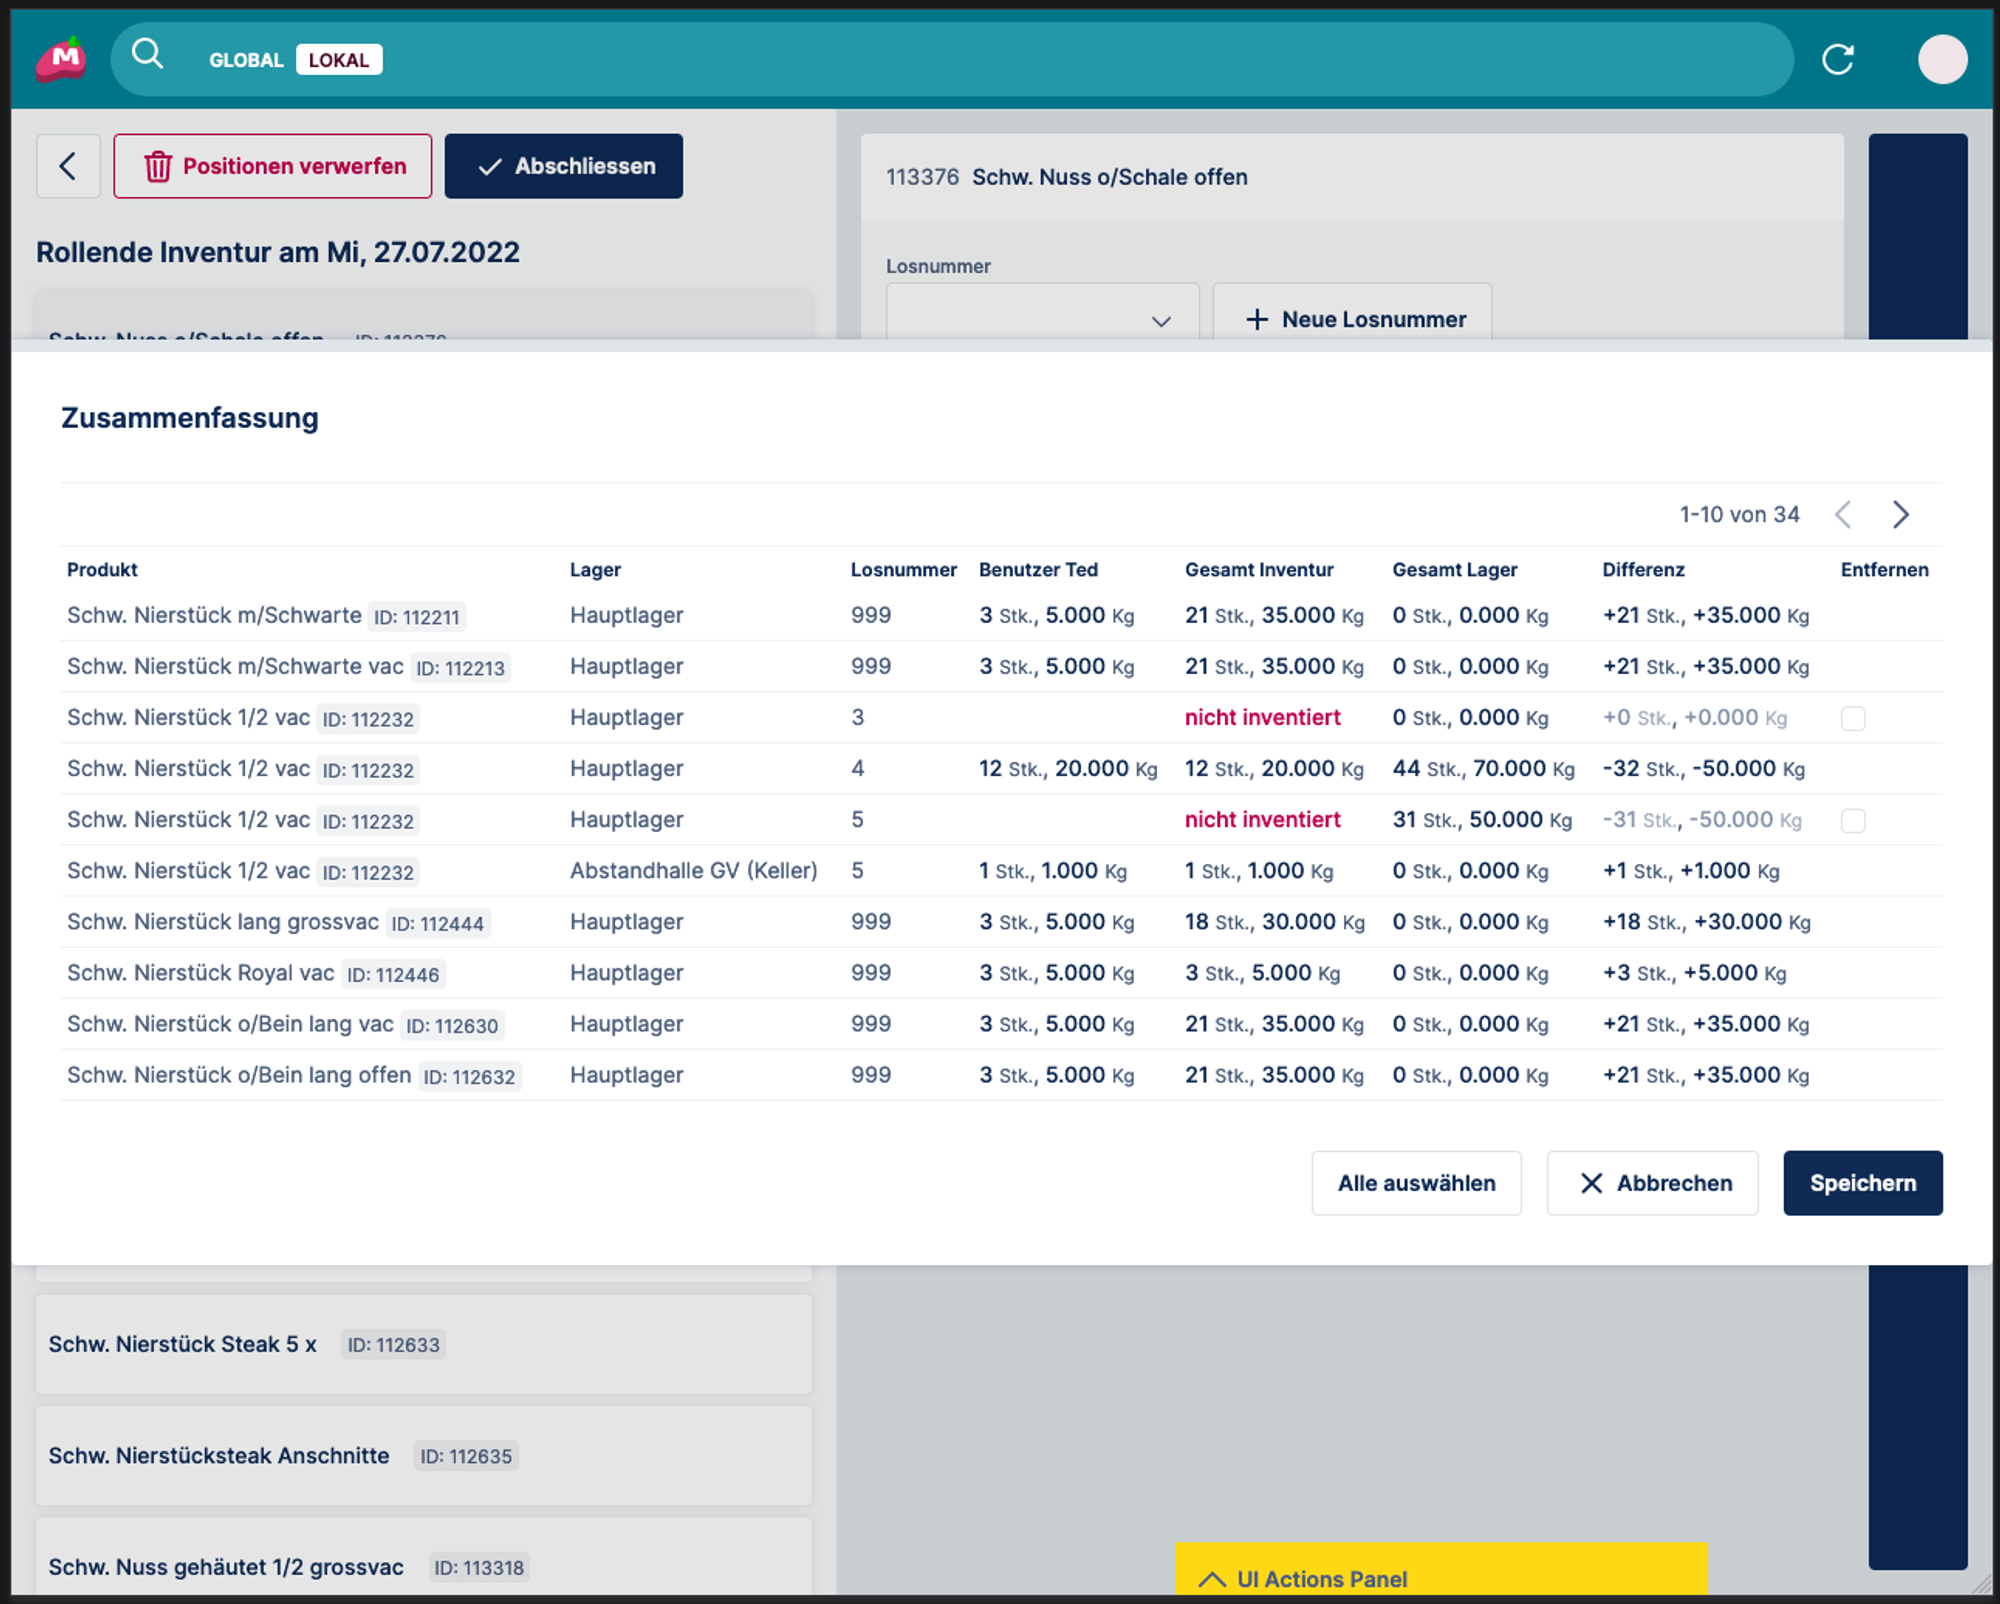
Task: Switch search scope to GLOBAL
Action: (246, 60)
